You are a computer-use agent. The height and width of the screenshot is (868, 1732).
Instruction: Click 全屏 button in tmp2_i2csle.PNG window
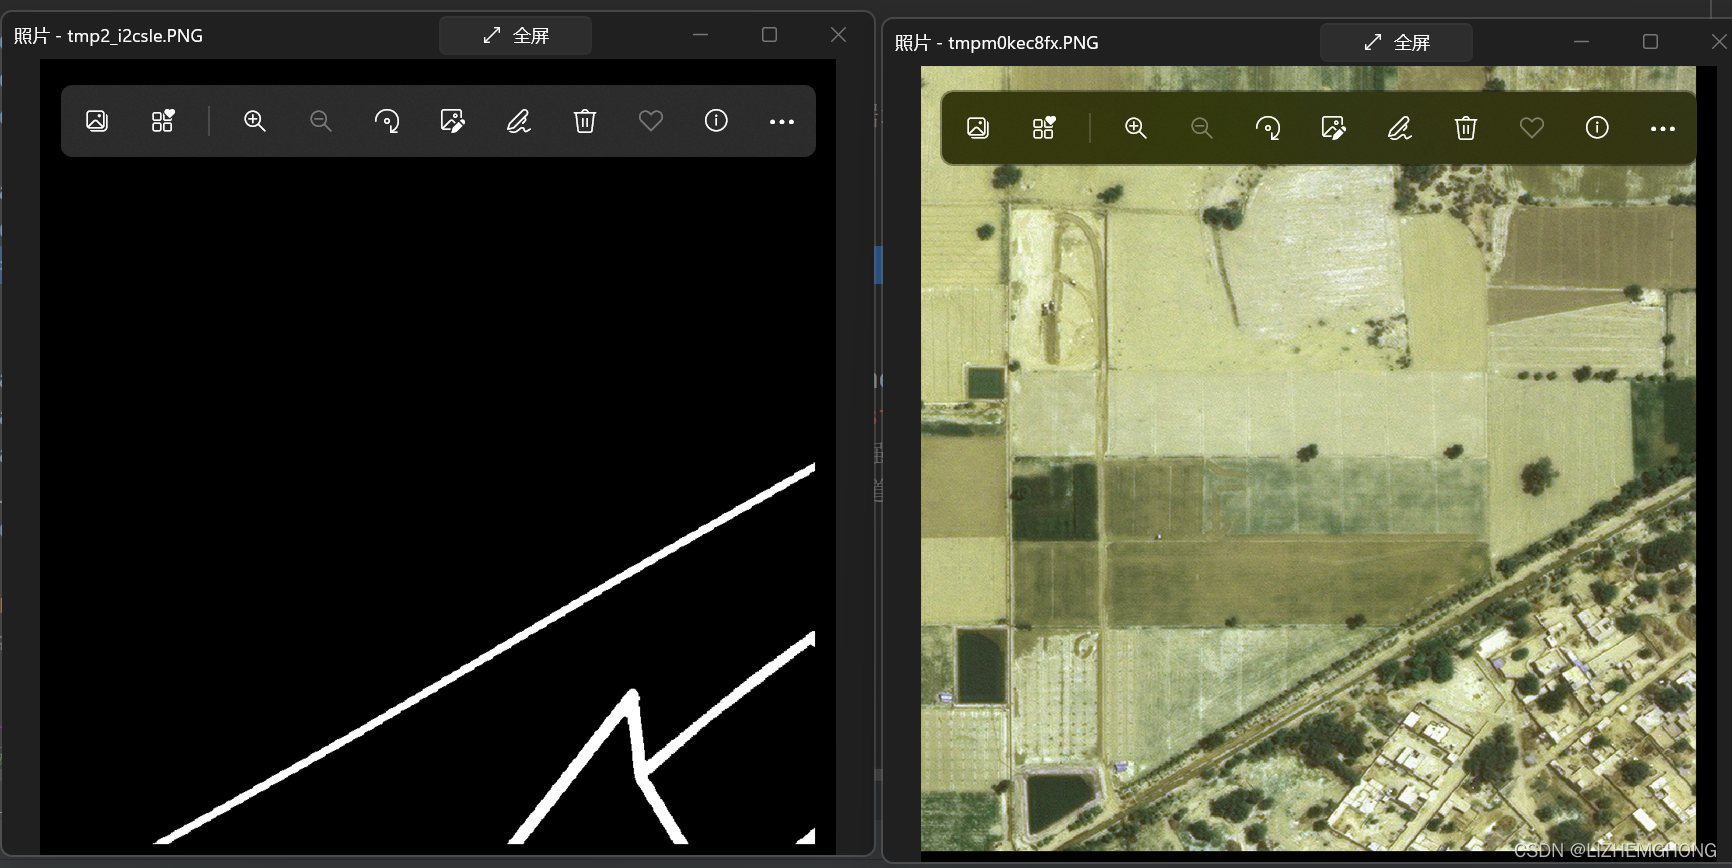[x=515, y=36]
